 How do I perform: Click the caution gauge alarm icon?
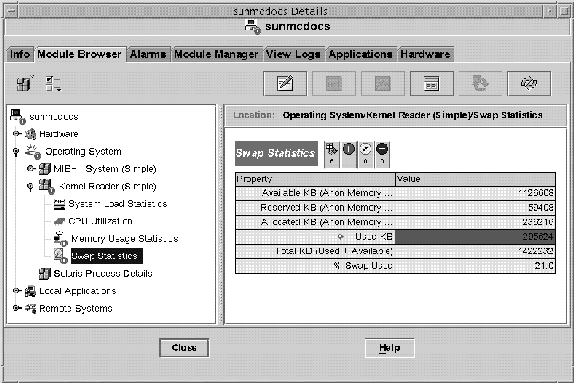coord(365,155)
